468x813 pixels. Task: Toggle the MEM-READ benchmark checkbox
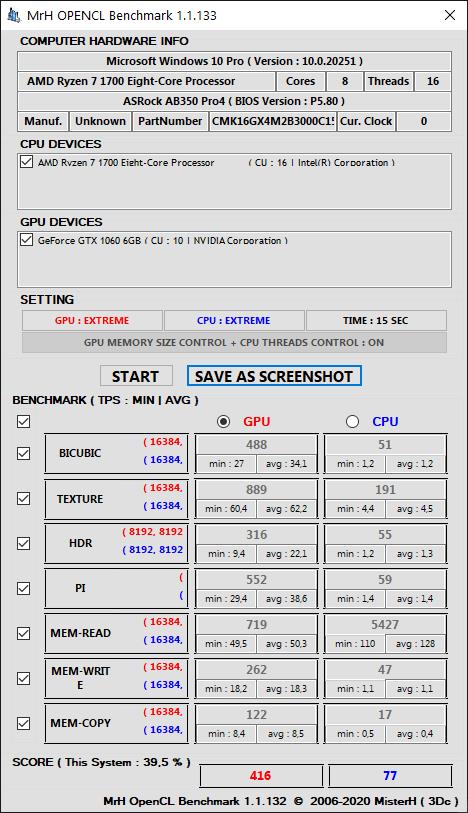pyautogui.click(x=23, y=633)
